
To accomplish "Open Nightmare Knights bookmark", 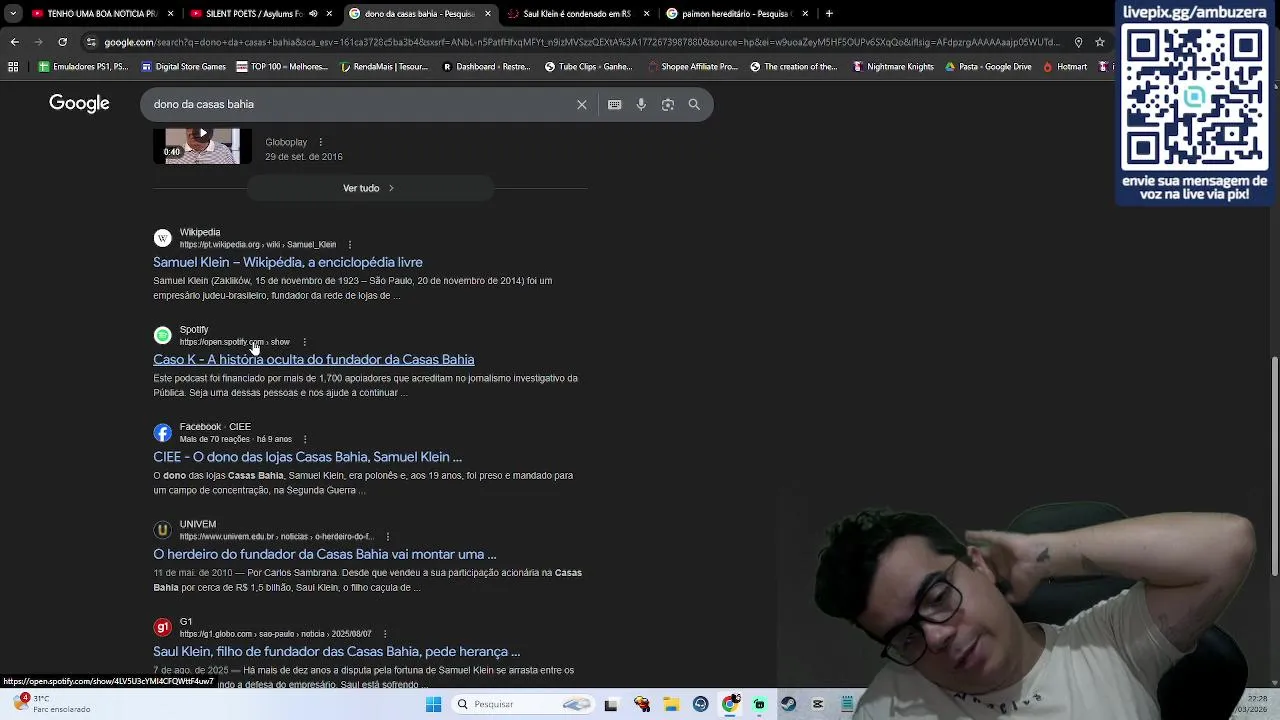I will (893, 67).
